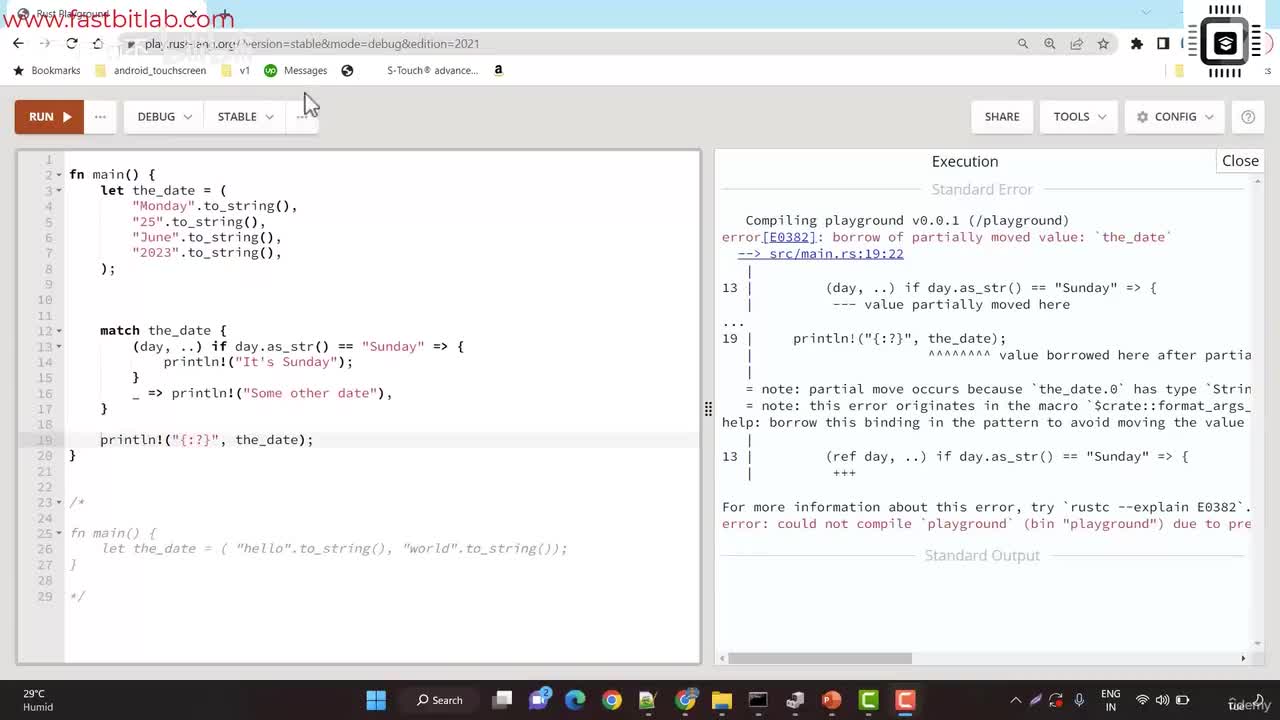
Task: Open the v1 bookmark folder
Action: (x=236, y=70)
